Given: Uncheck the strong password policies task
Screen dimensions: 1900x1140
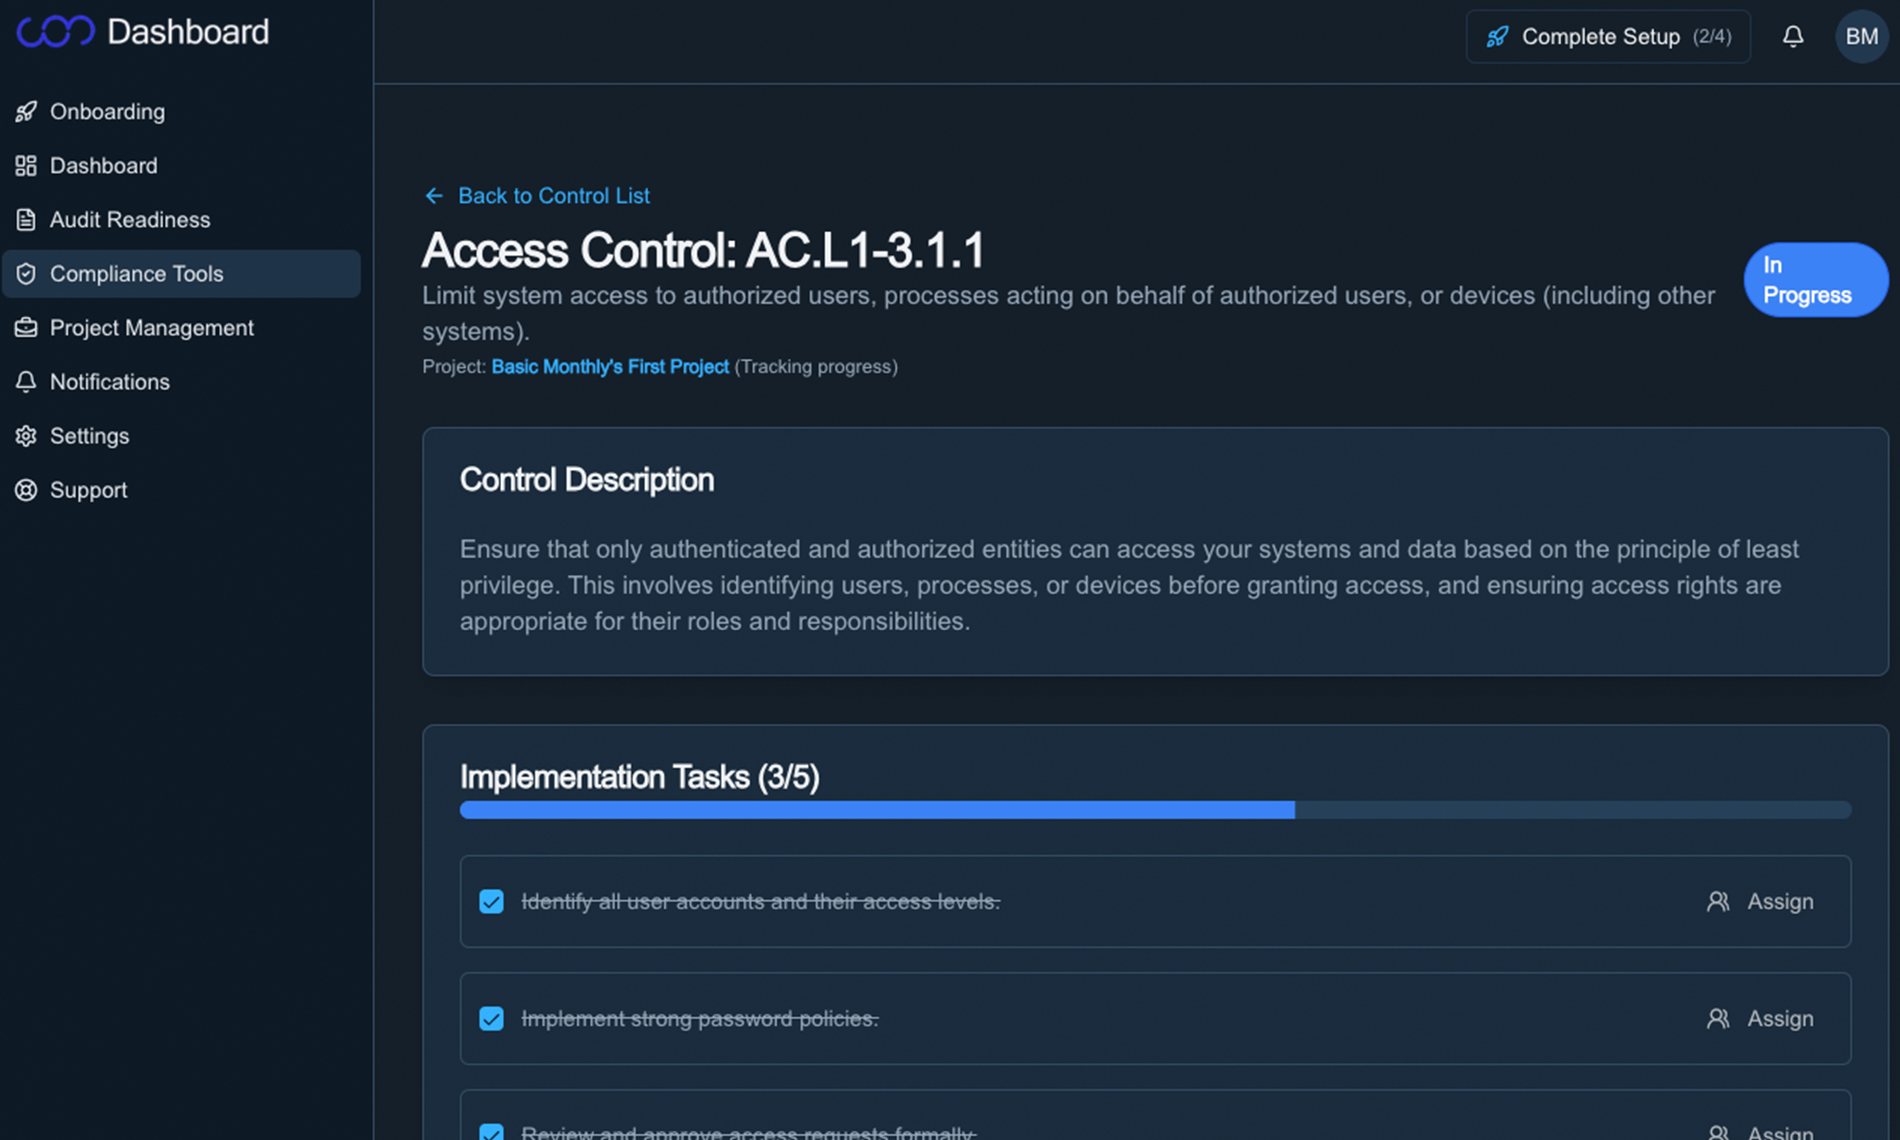Looking at the screenshot, I should [x=491, y=1018].
